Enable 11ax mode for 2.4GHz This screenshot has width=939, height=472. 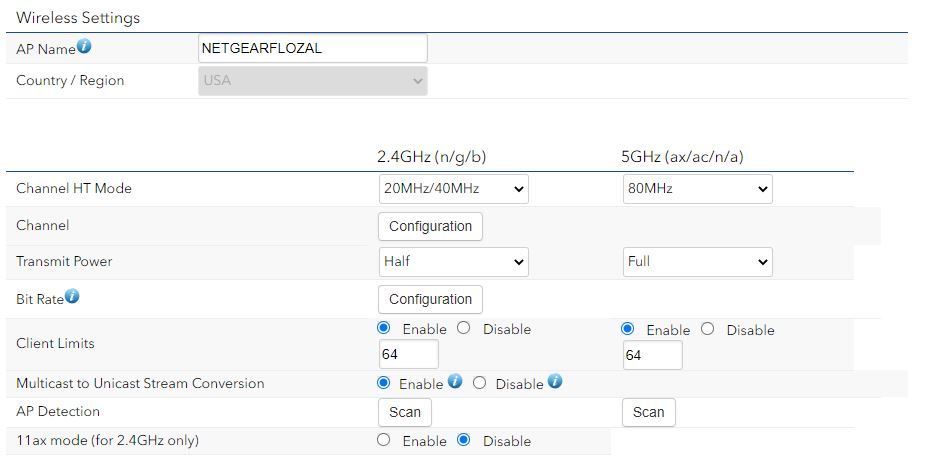pos(384,440)
